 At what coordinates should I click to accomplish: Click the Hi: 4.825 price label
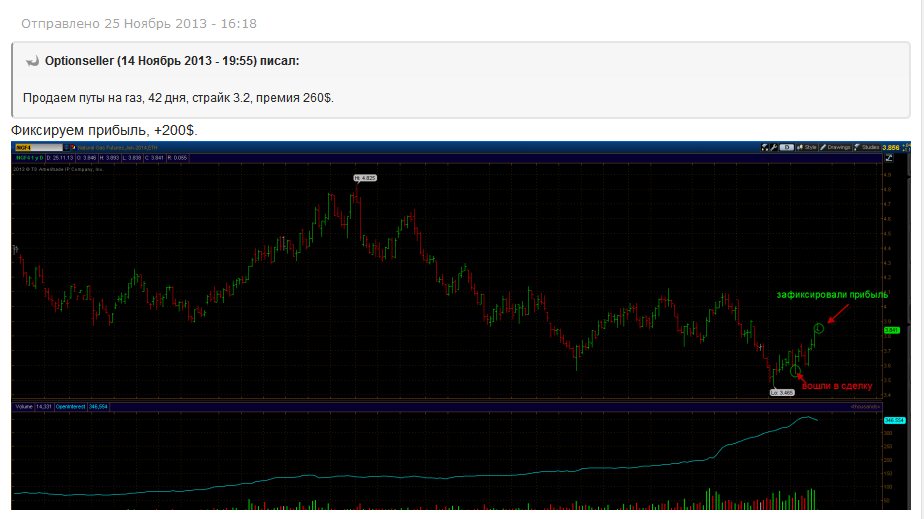coord(363,177)
